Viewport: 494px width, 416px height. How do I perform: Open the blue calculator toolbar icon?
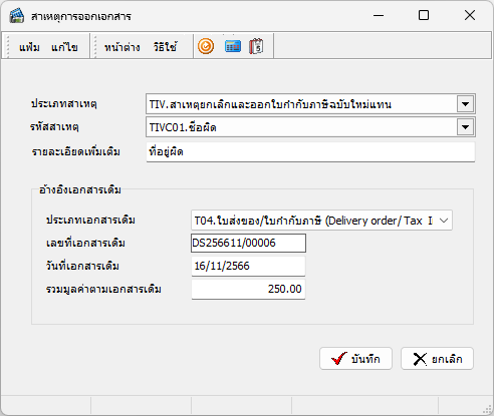233,46
